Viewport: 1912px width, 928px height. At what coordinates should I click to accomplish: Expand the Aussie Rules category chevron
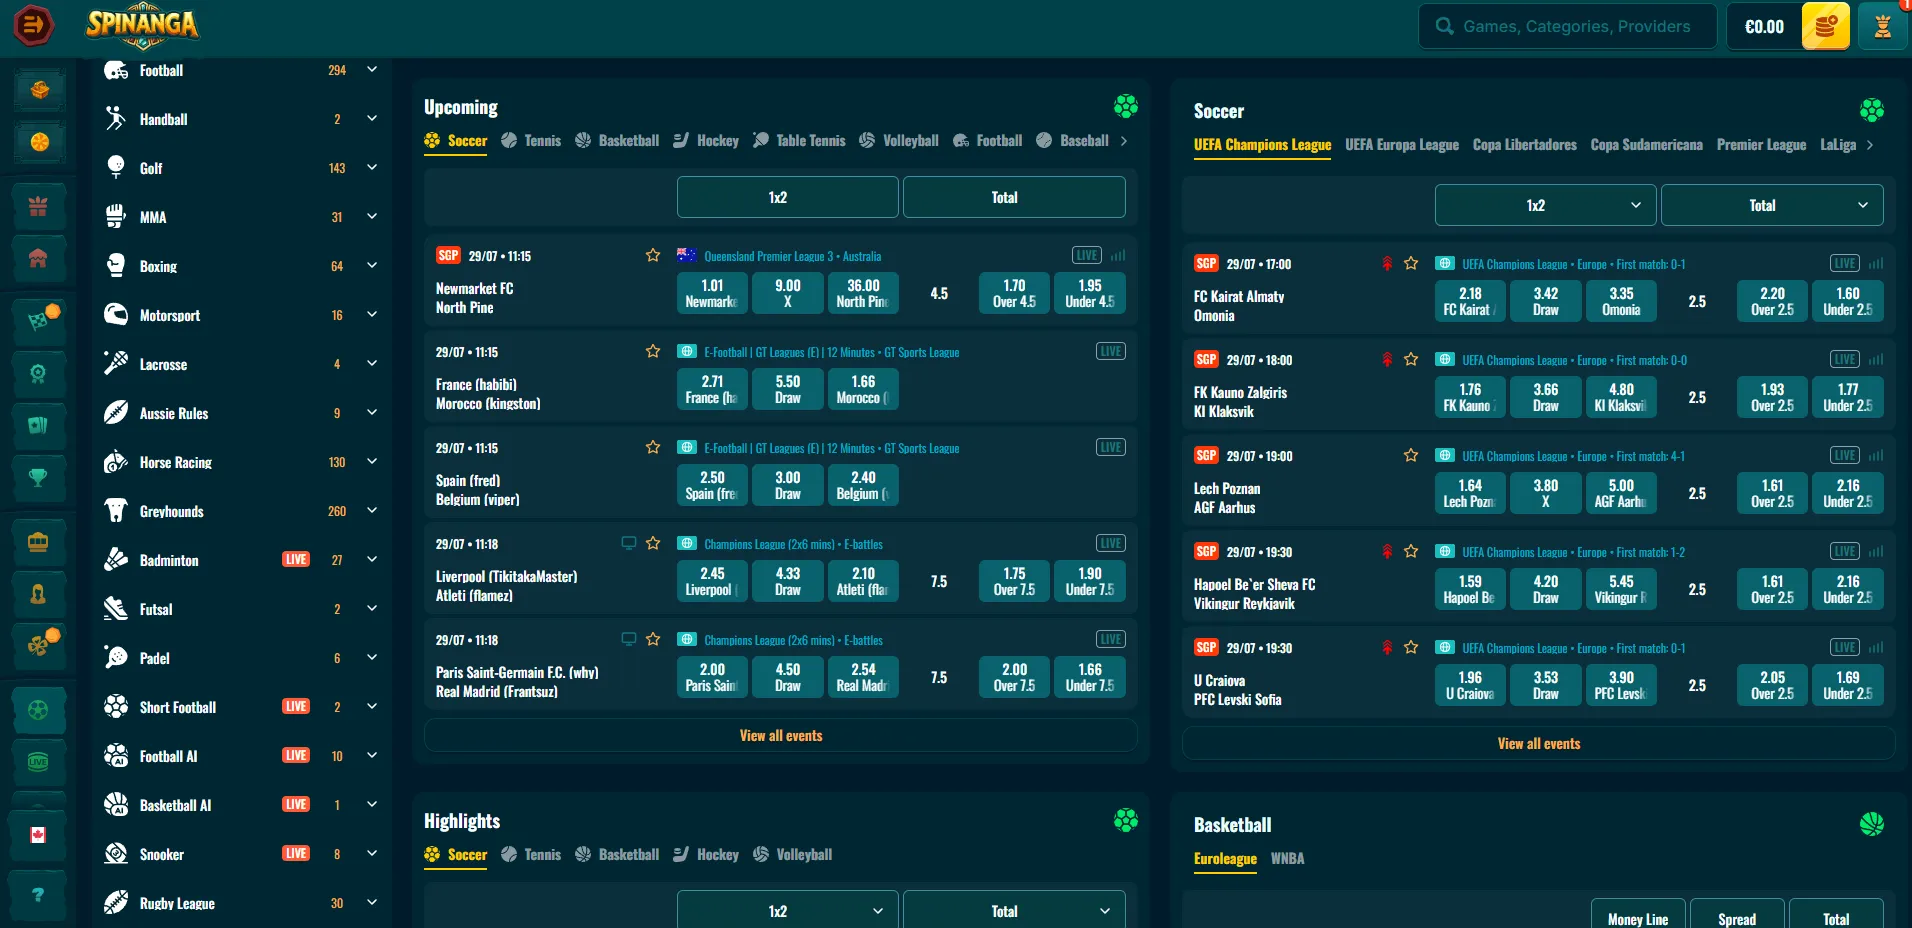(372, 413)
